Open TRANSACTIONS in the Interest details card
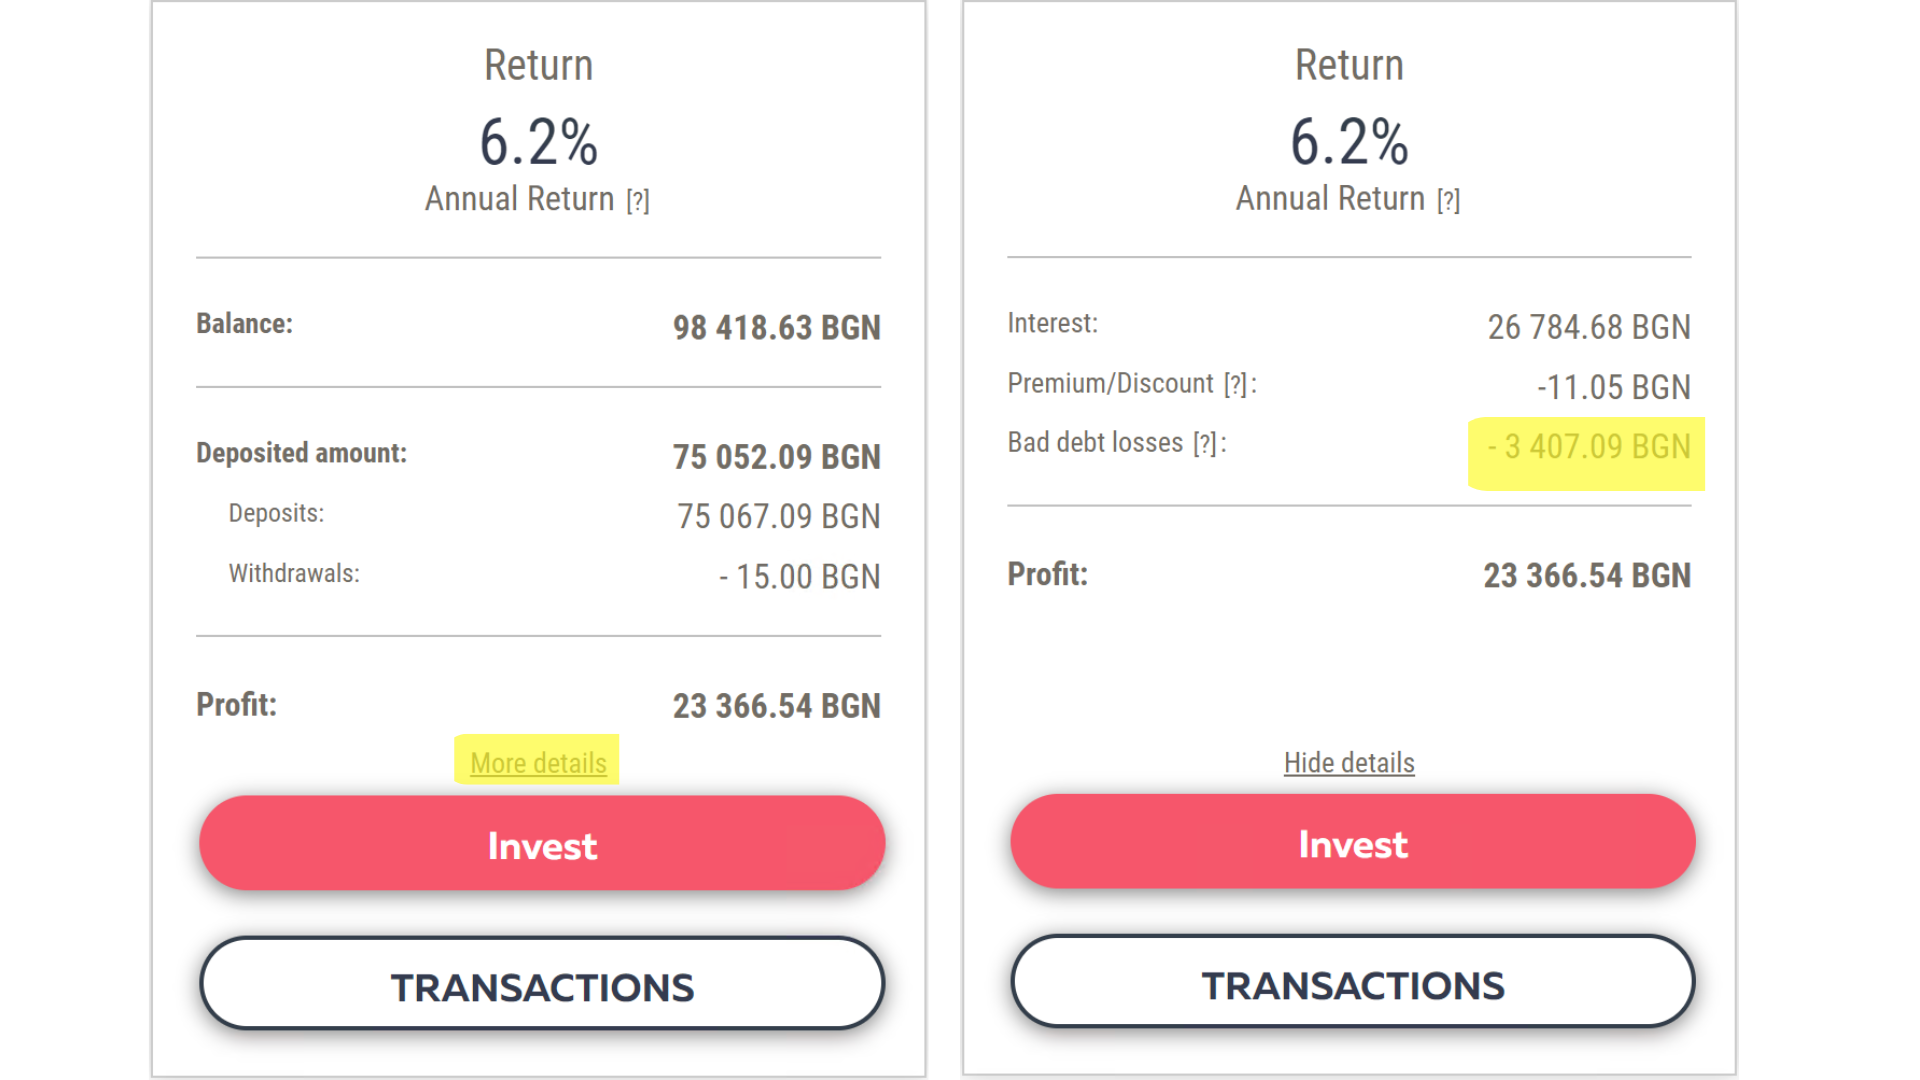Image resolution: width=1920 pixels, height=1080 pixels. click(x=1353, y=984)
